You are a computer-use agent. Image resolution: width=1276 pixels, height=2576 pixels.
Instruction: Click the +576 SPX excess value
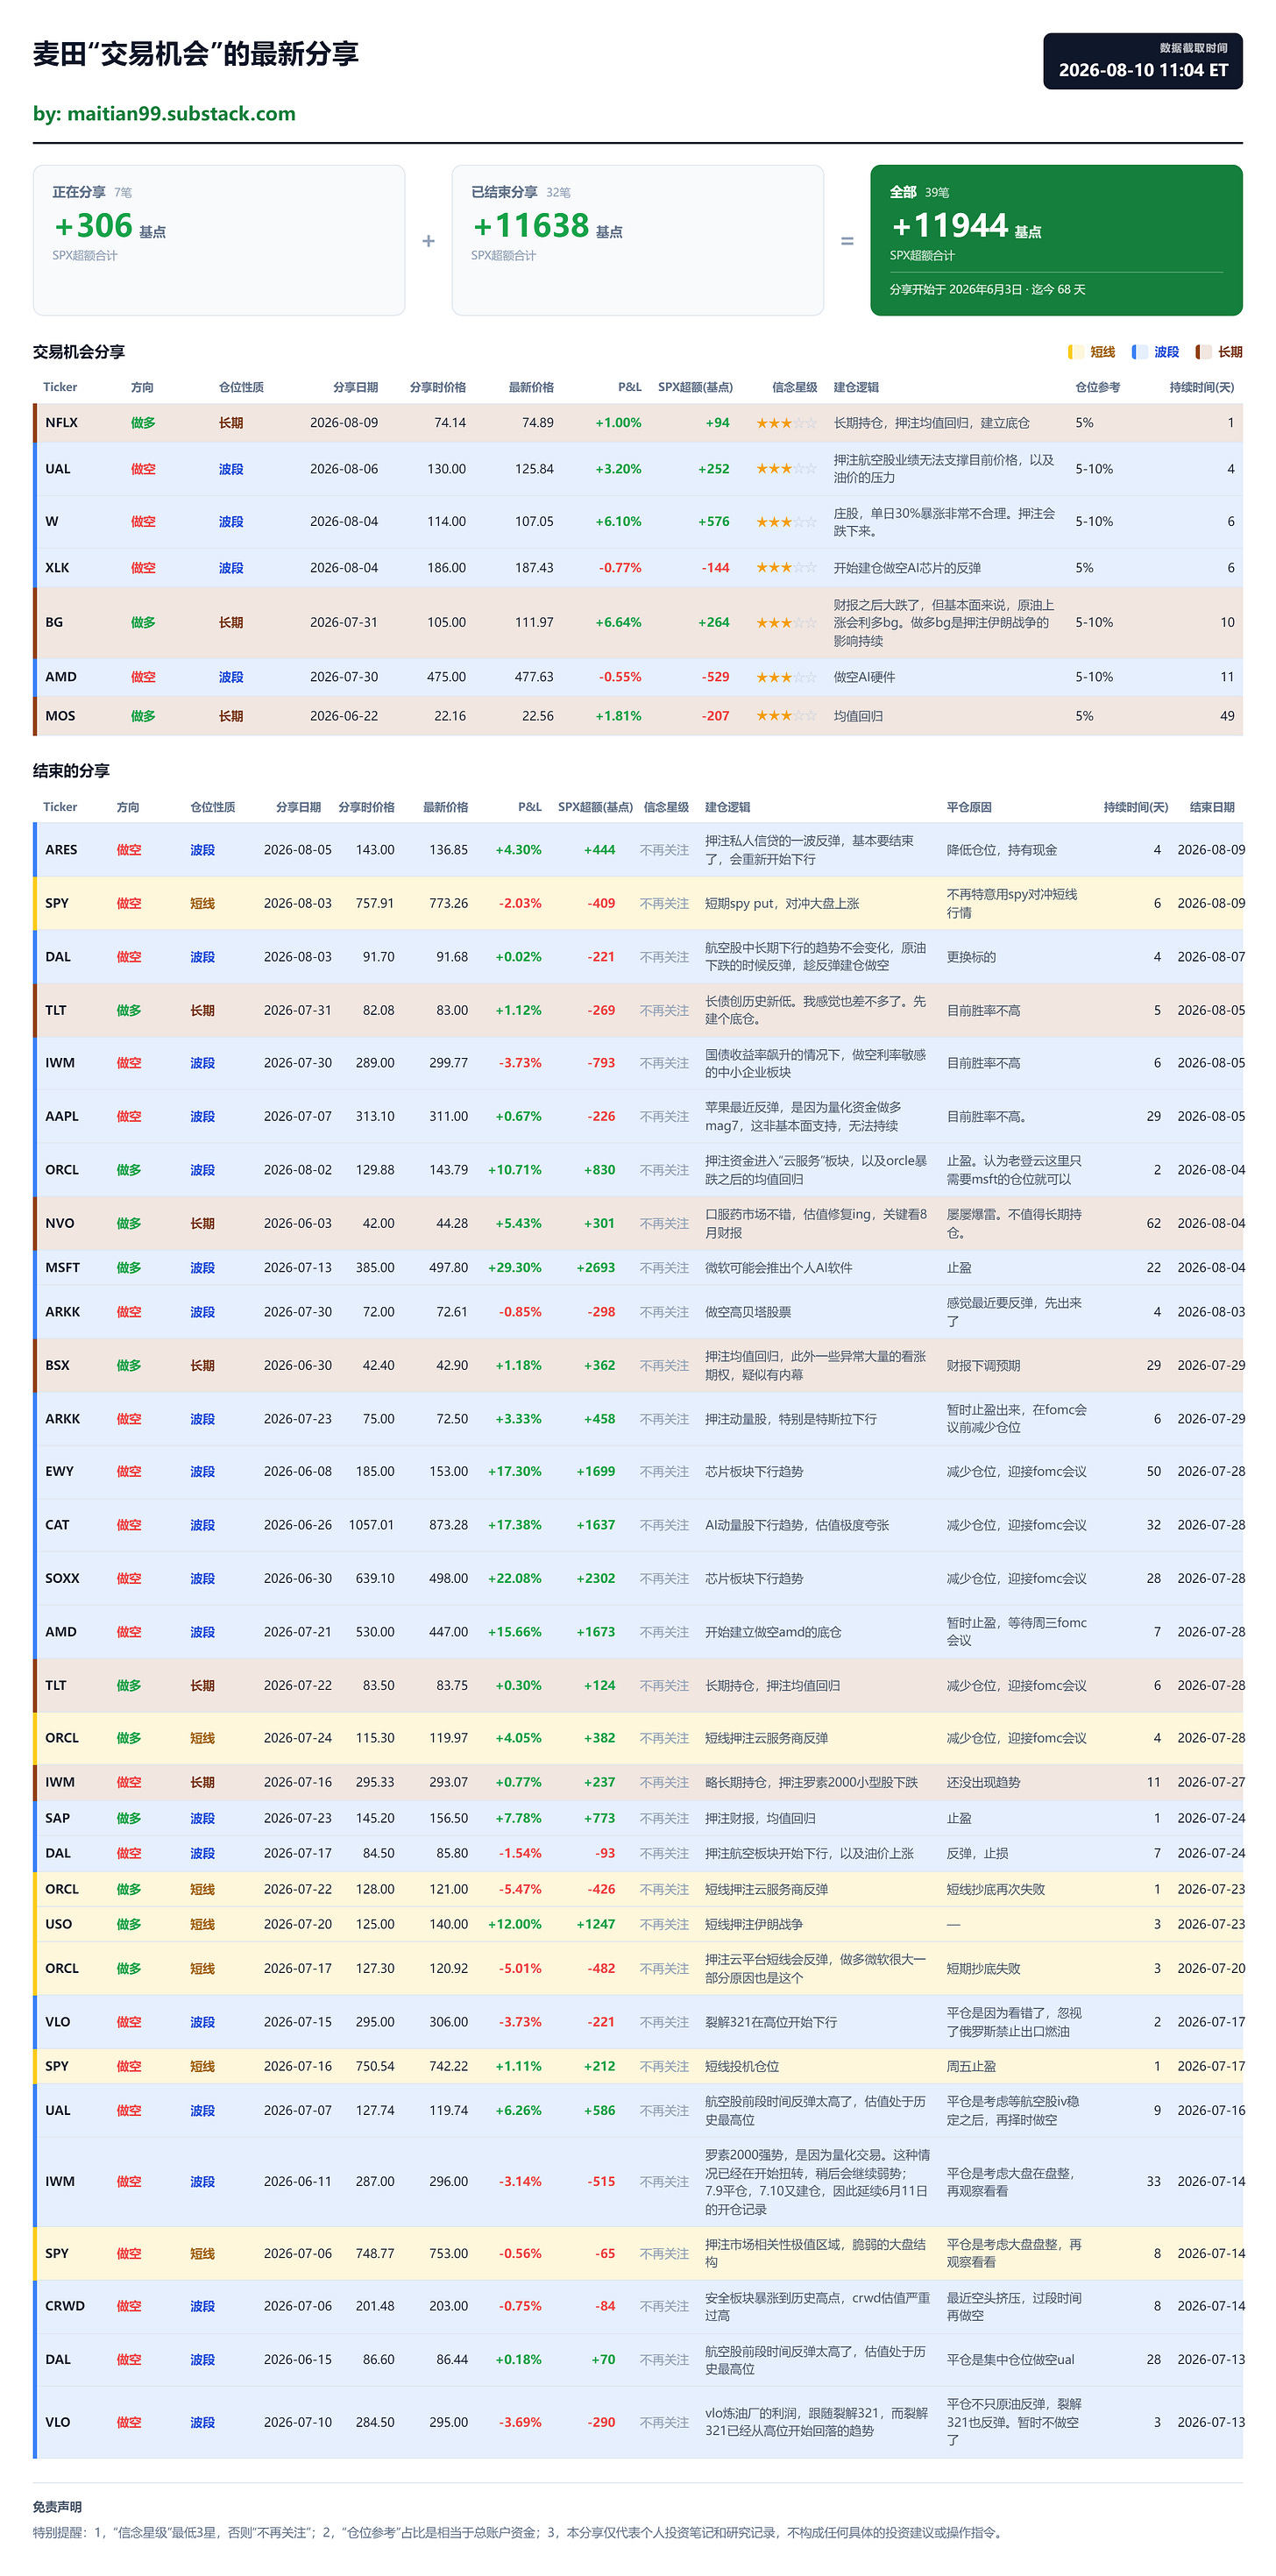pos(714,521)
